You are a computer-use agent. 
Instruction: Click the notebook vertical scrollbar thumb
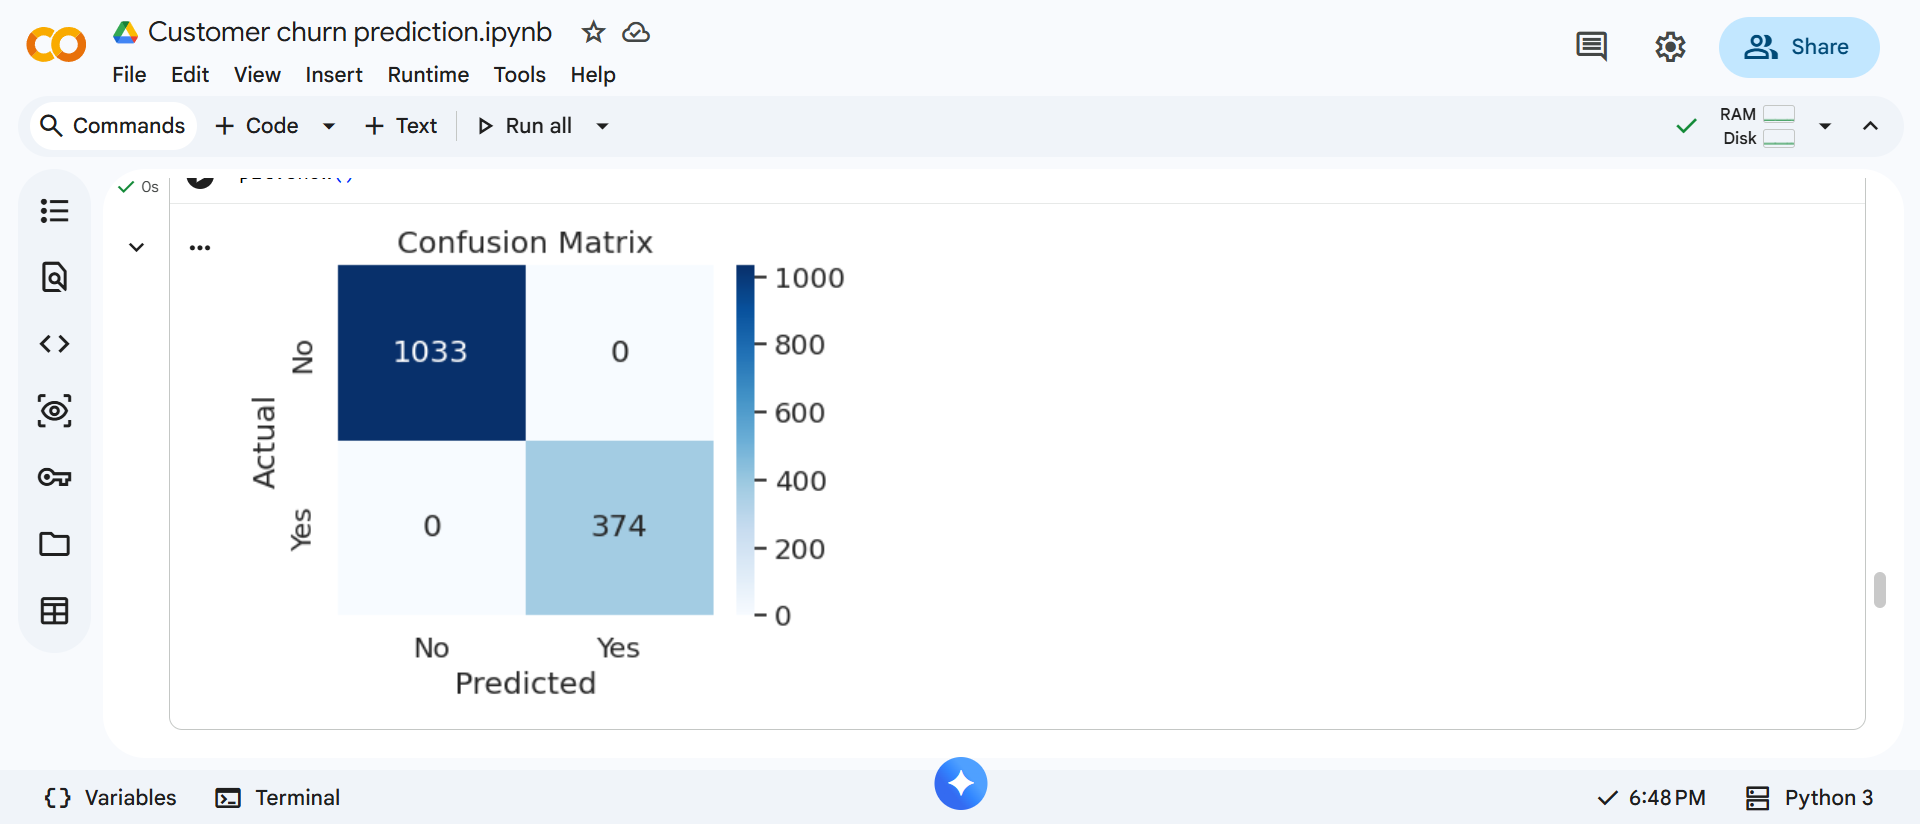point(1880,590)
